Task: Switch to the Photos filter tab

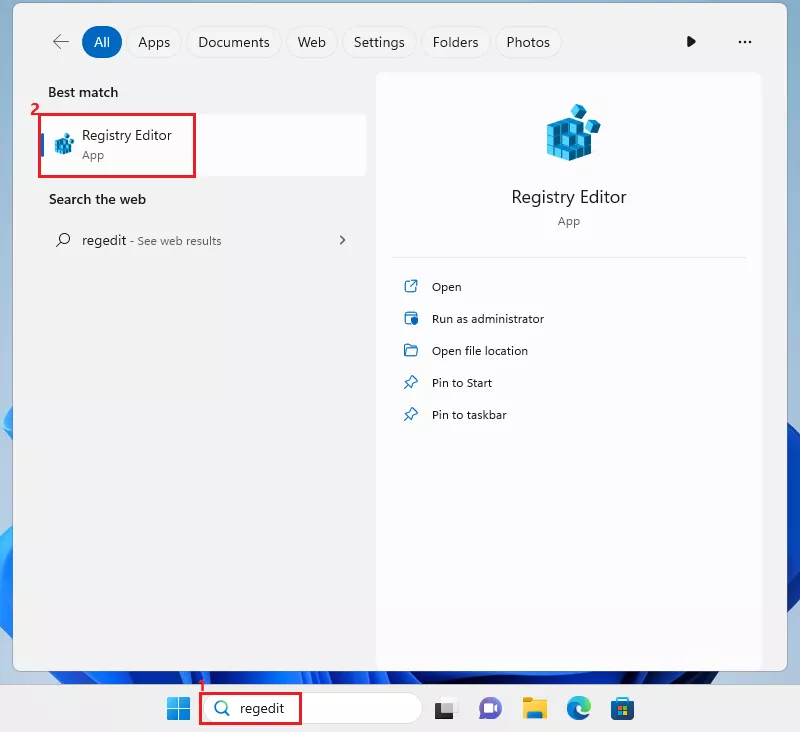Action: 528,42
